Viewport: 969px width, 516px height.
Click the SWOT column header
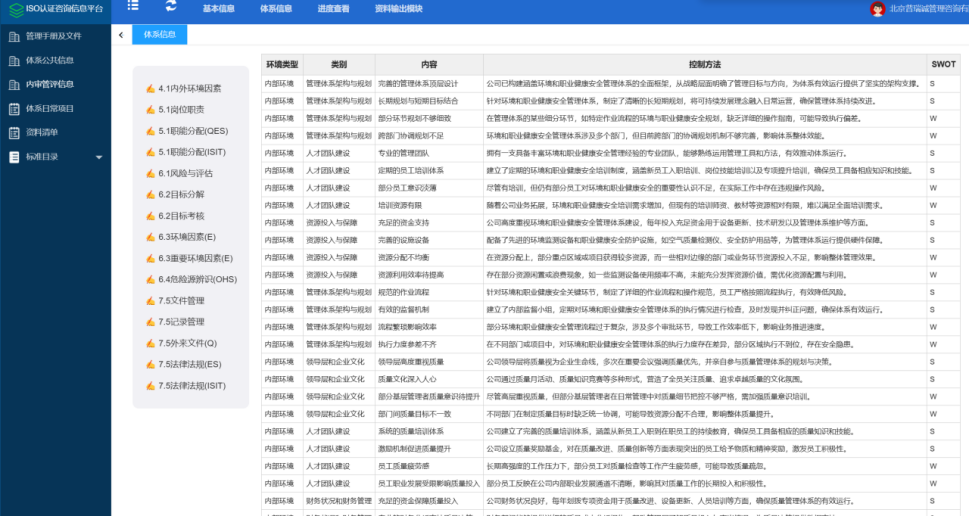pos(943,64)
